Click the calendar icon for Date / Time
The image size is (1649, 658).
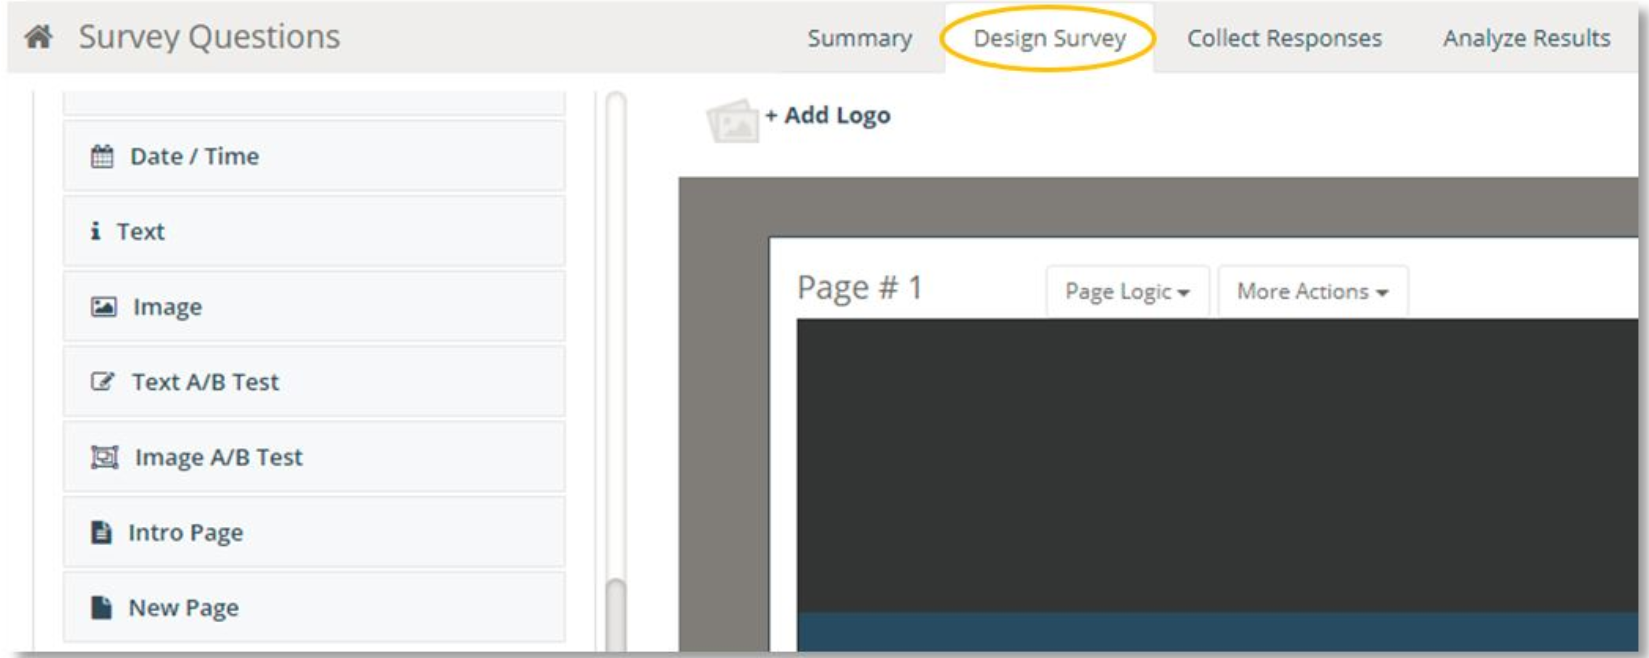[x=102, y=156]
